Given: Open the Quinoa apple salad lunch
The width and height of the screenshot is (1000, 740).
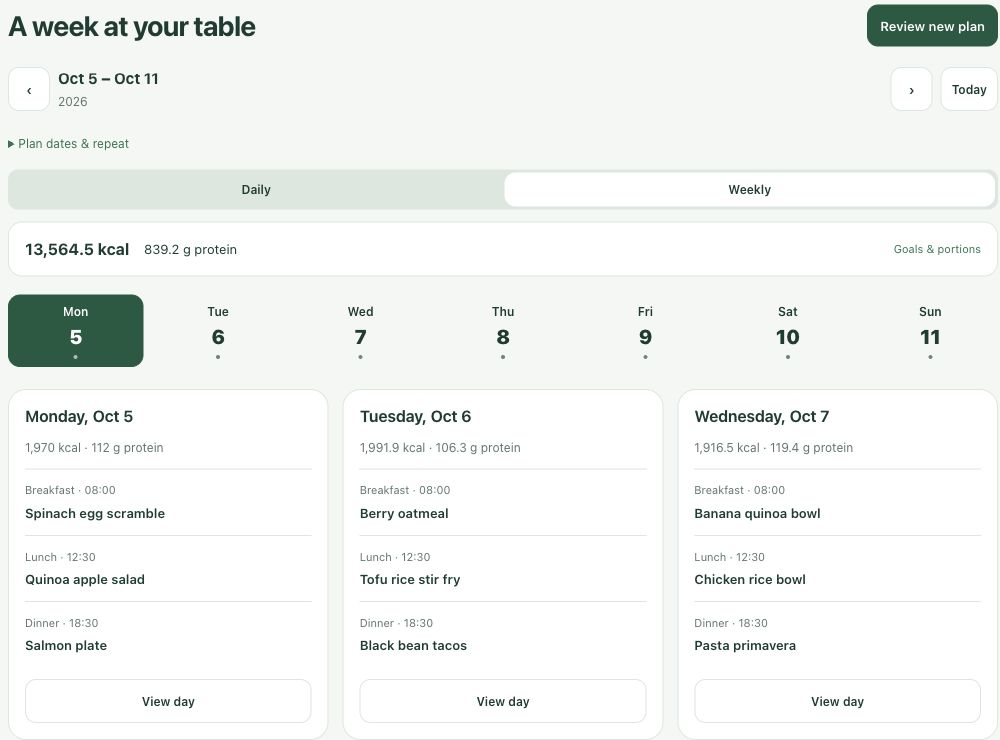Looking at the screenshot, I should click(x=85, y=579).
